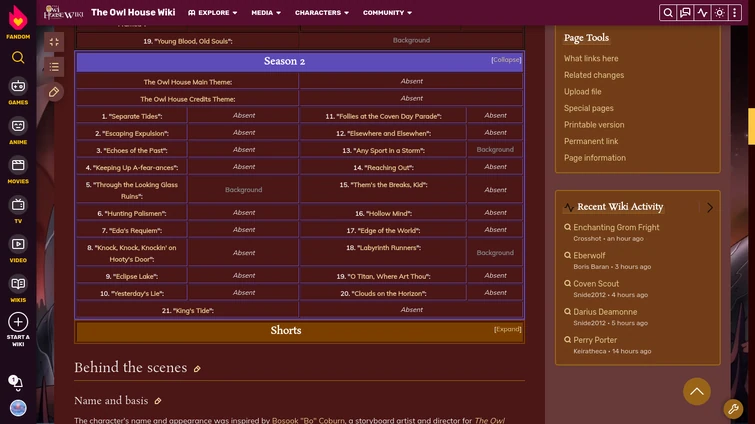Screen dimensions: 755x424
Task: Open the Eberwolf activity entry
Action: point(589,256)
